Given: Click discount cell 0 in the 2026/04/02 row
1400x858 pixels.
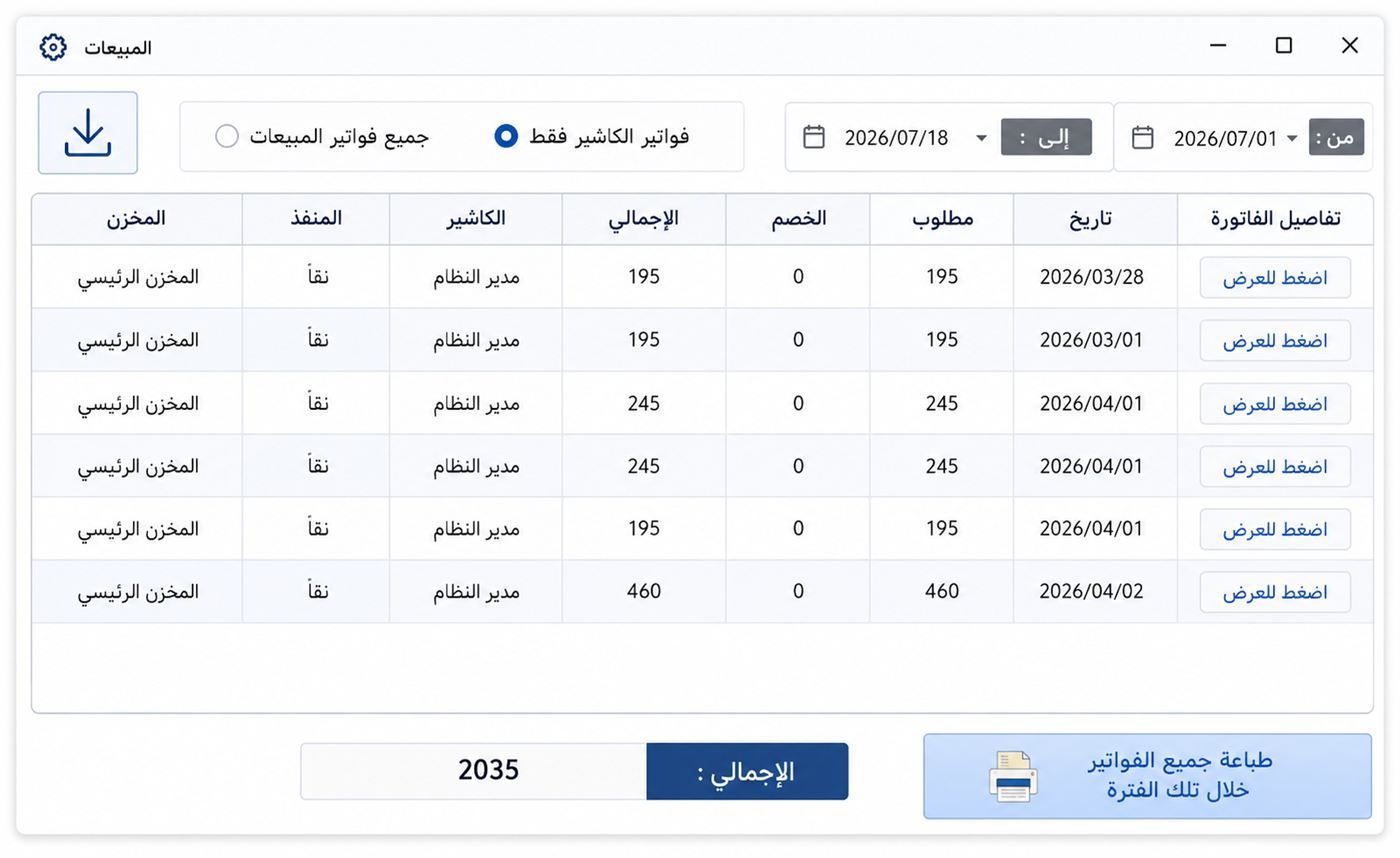Looking at the screenshot, I should click(798, 591).
